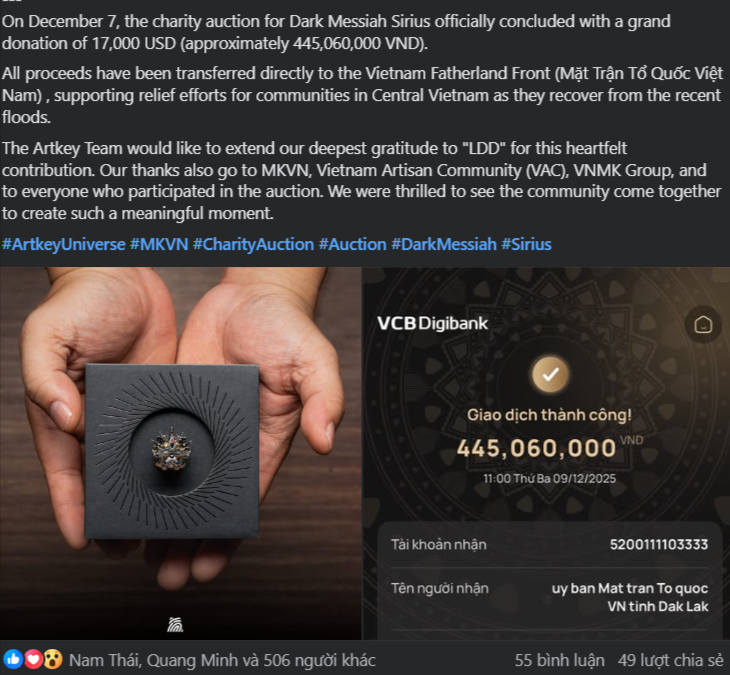Click the yellow Wow reaction emoji
The height and width of the screenshot is (675, 730).
pos(53,659)
